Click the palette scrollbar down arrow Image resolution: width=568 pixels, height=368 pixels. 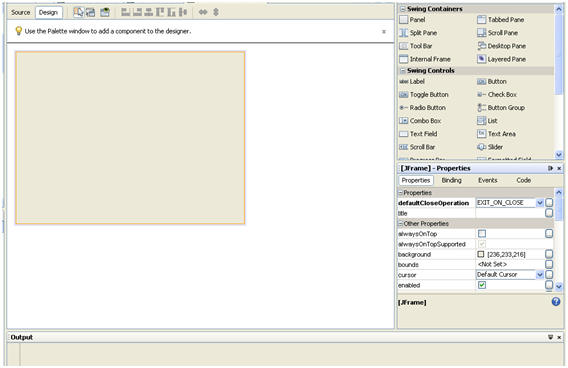pyautogui.click(x=559, y=155)
